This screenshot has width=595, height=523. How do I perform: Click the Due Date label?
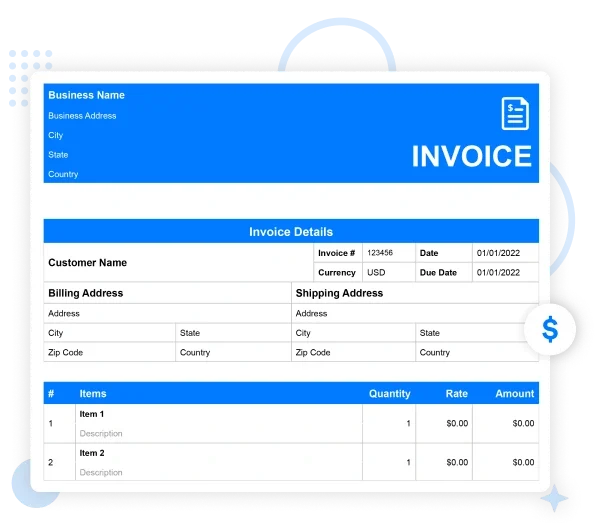(x=438, y=273)
